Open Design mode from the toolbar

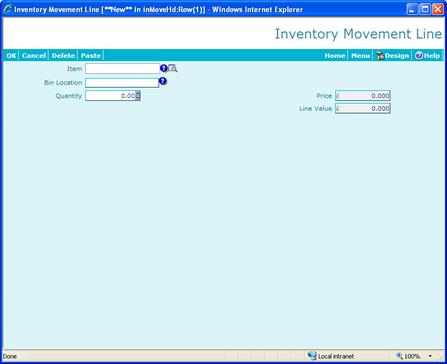[392, 56]
